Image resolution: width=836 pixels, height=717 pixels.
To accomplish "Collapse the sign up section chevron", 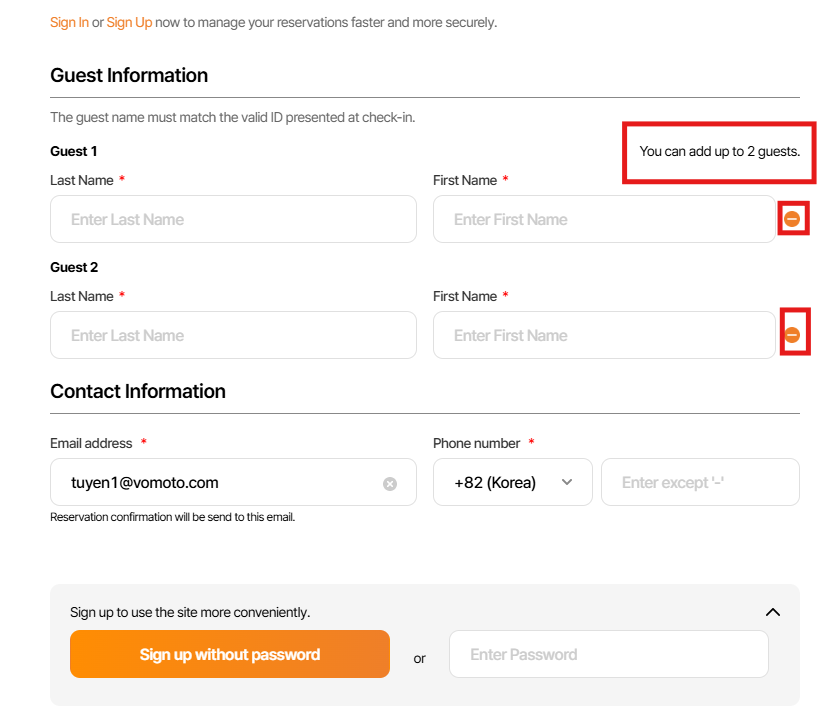I will [772, 612].
